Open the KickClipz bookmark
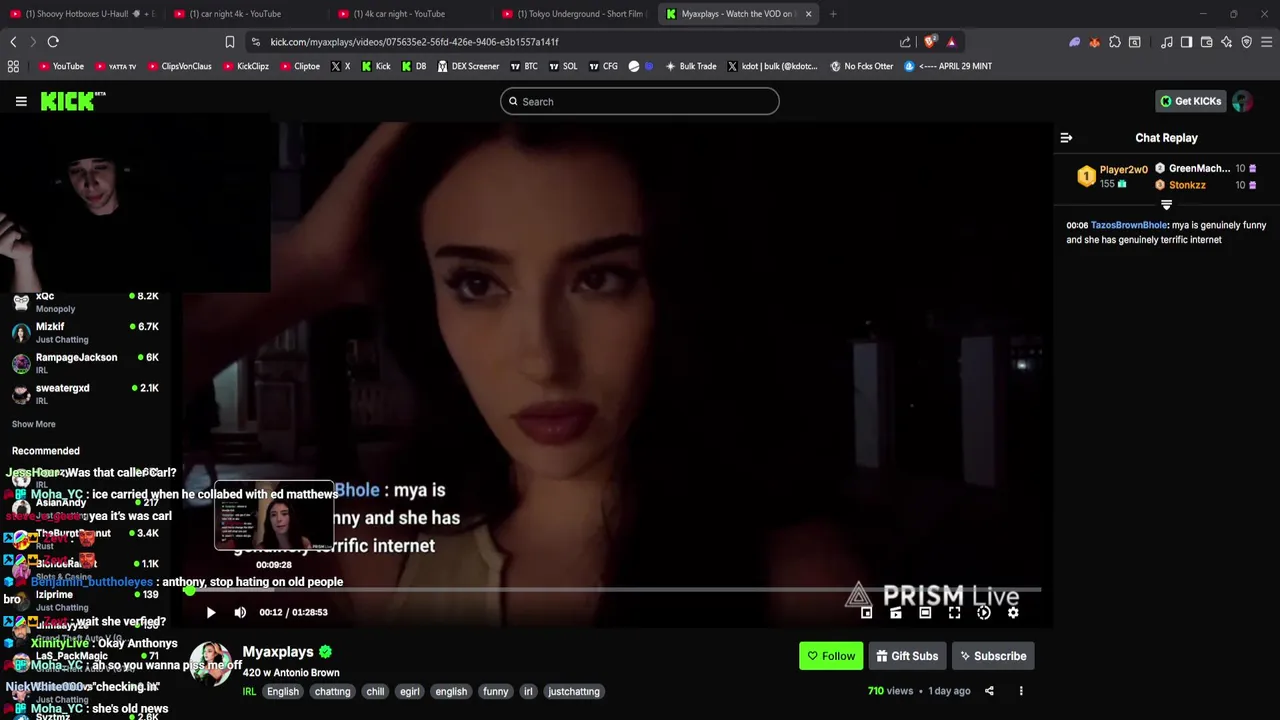The height and width of the screenshot is (720, 1280). (246, 66)
